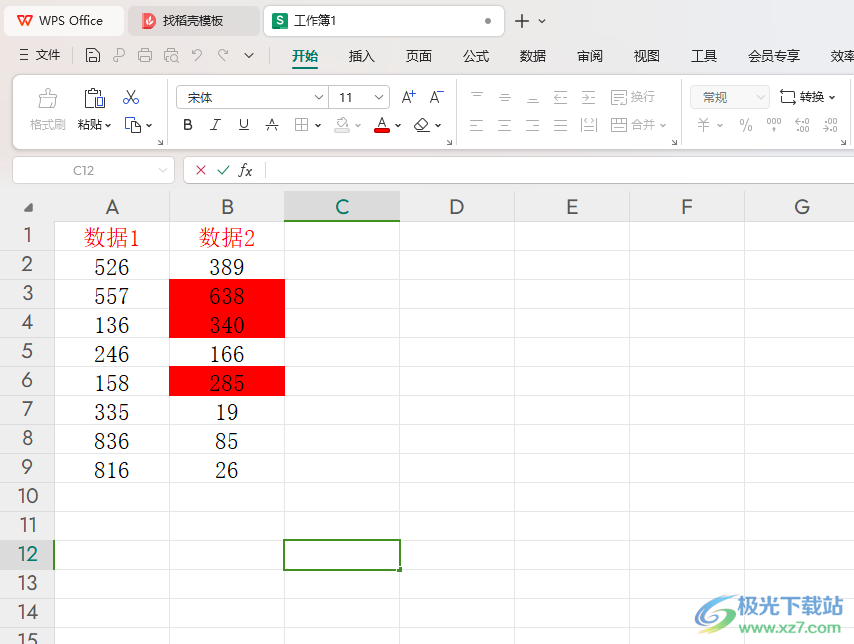Open Print Preview icon

[x=171, y=55]
